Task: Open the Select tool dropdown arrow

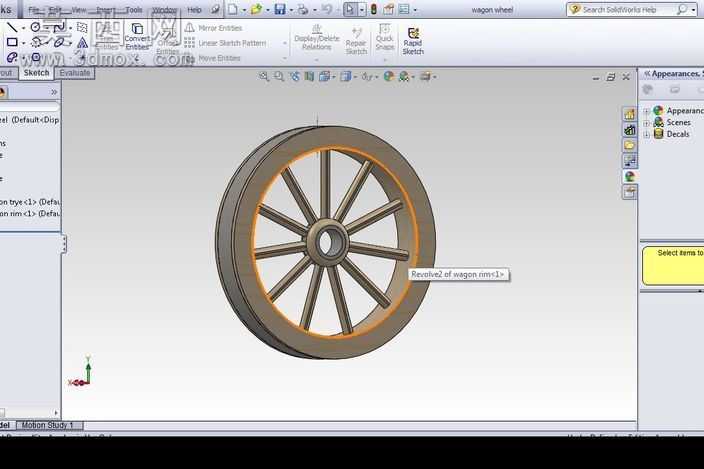Action: tap(361, 10)
